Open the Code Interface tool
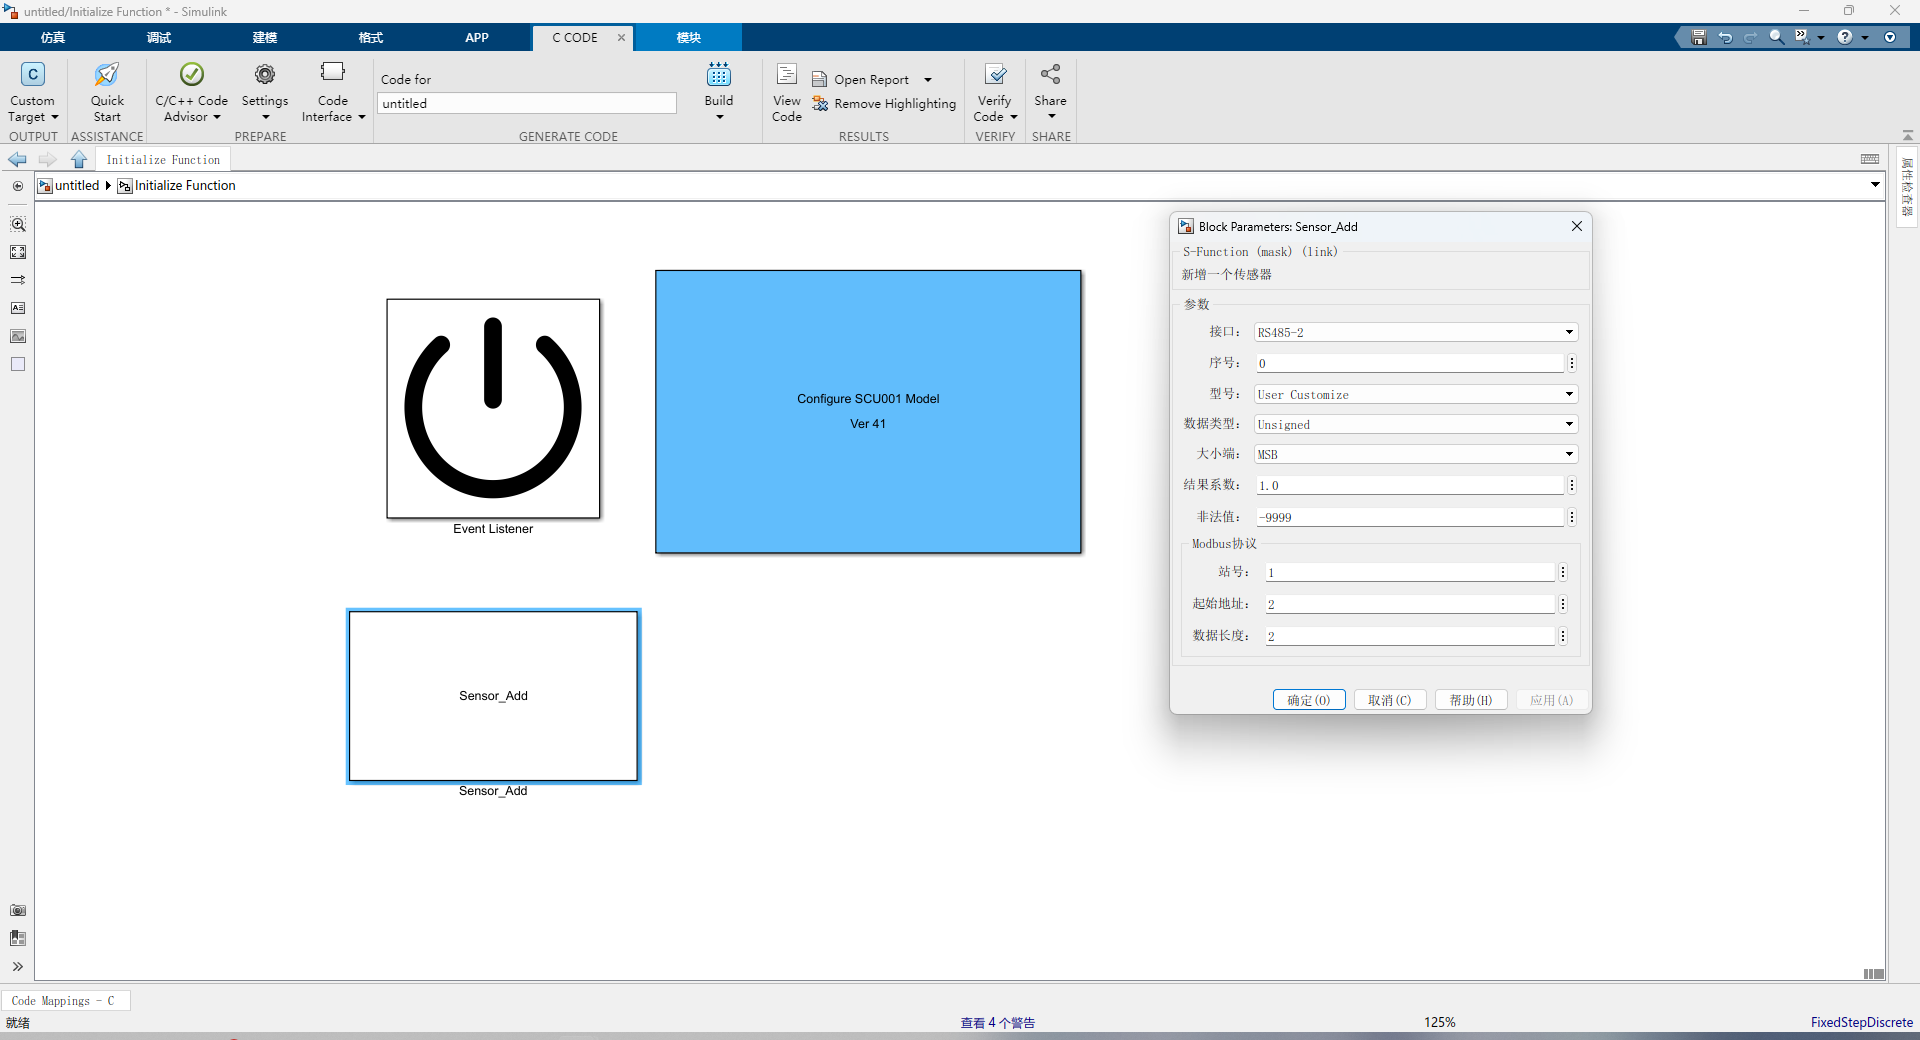Screen dimensions: 1920x1040 tap(333, 92)
